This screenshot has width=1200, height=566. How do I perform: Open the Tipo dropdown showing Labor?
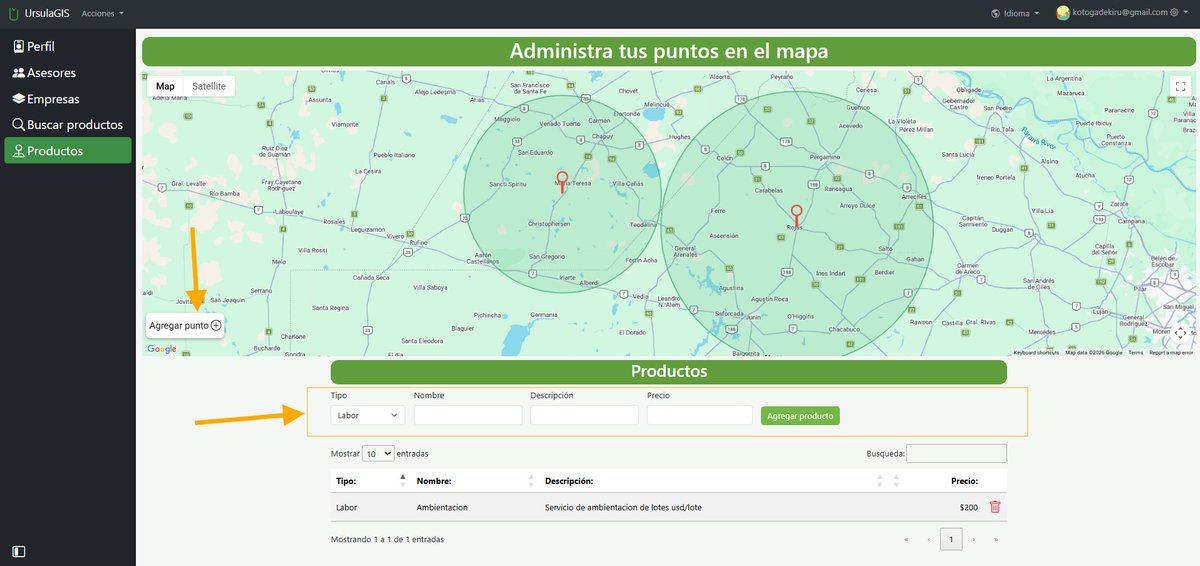click(x=368, y=415)
